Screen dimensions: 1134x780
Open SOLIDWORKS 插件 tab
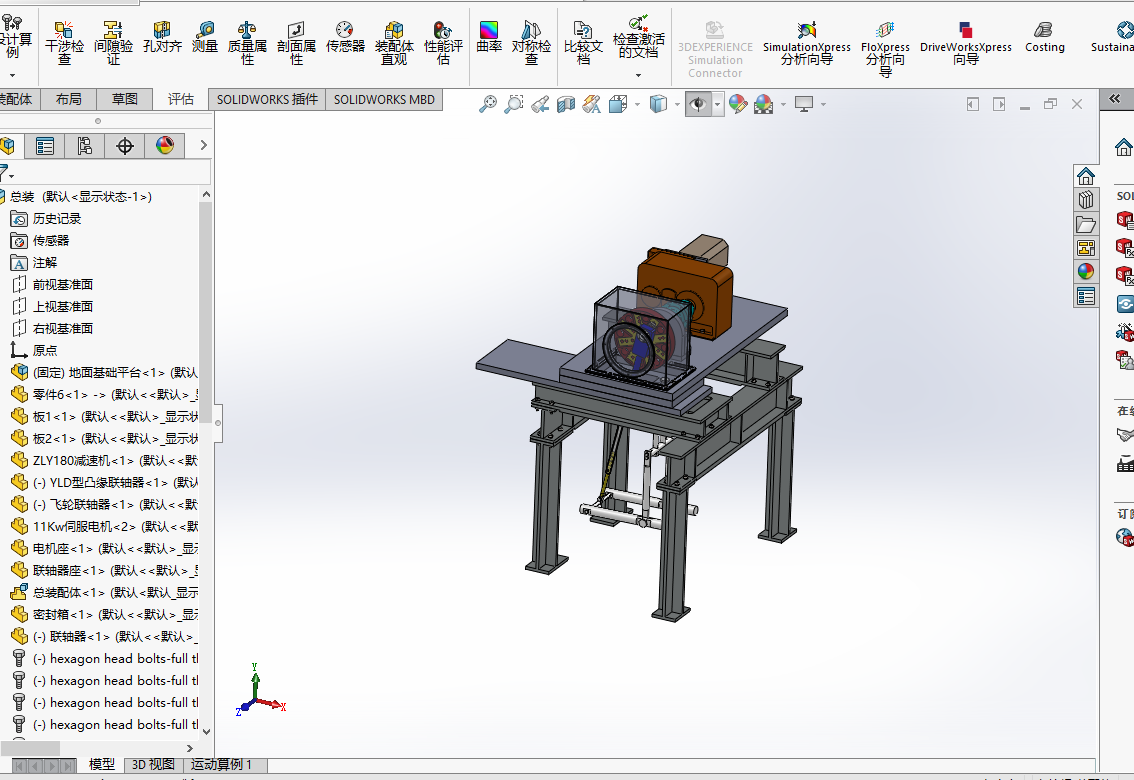click(267, 99)
